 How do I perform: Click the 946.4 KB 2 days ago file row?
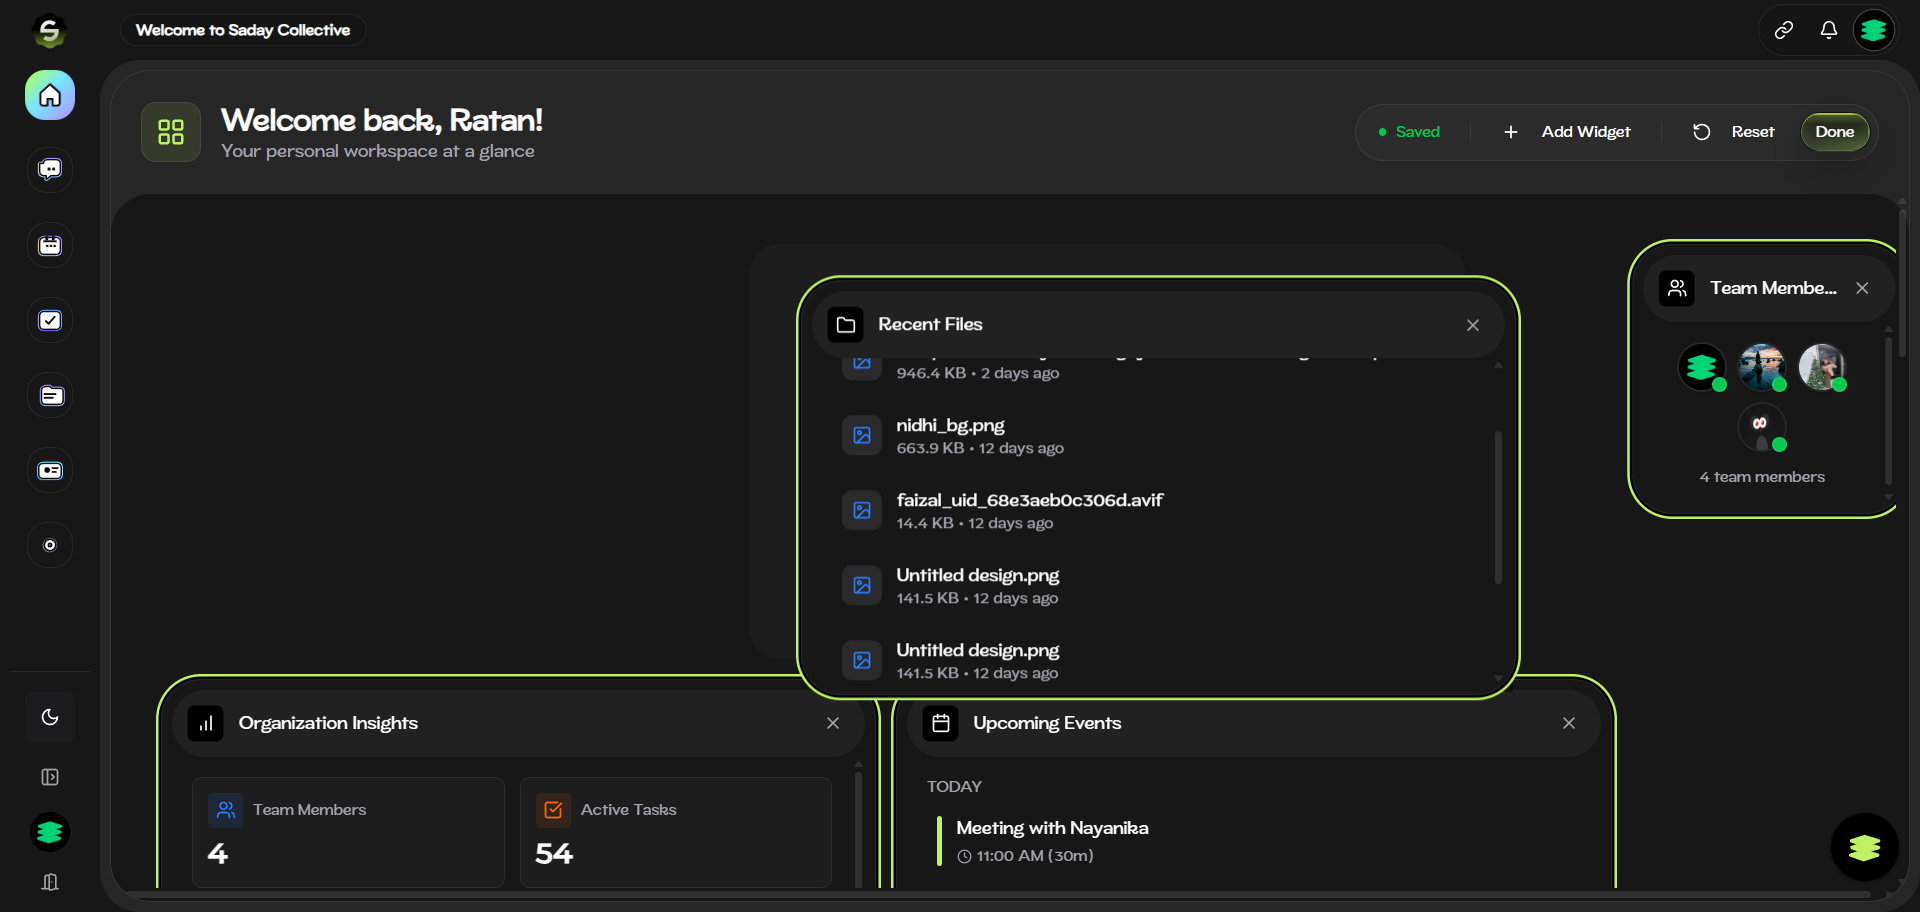click(x=1160, y=370)
